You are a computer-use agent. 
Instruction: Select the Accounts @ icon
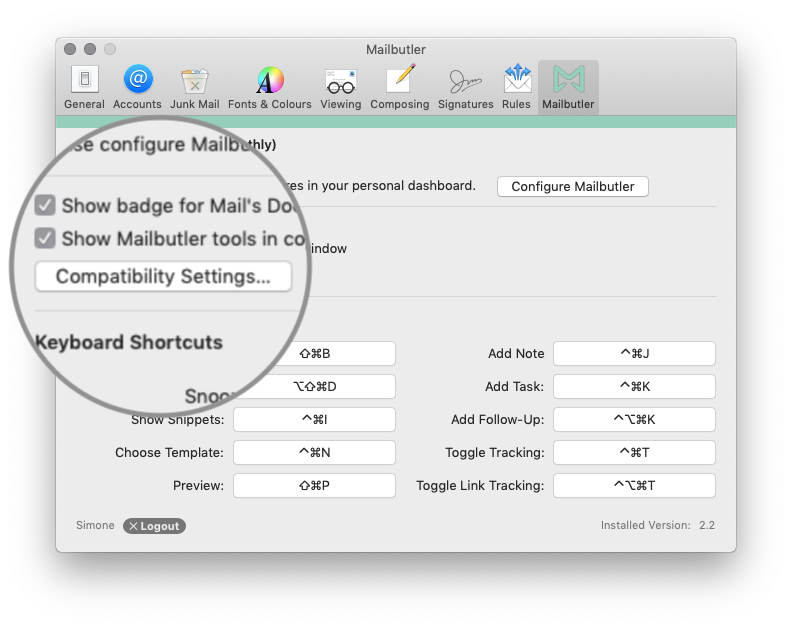138,79
